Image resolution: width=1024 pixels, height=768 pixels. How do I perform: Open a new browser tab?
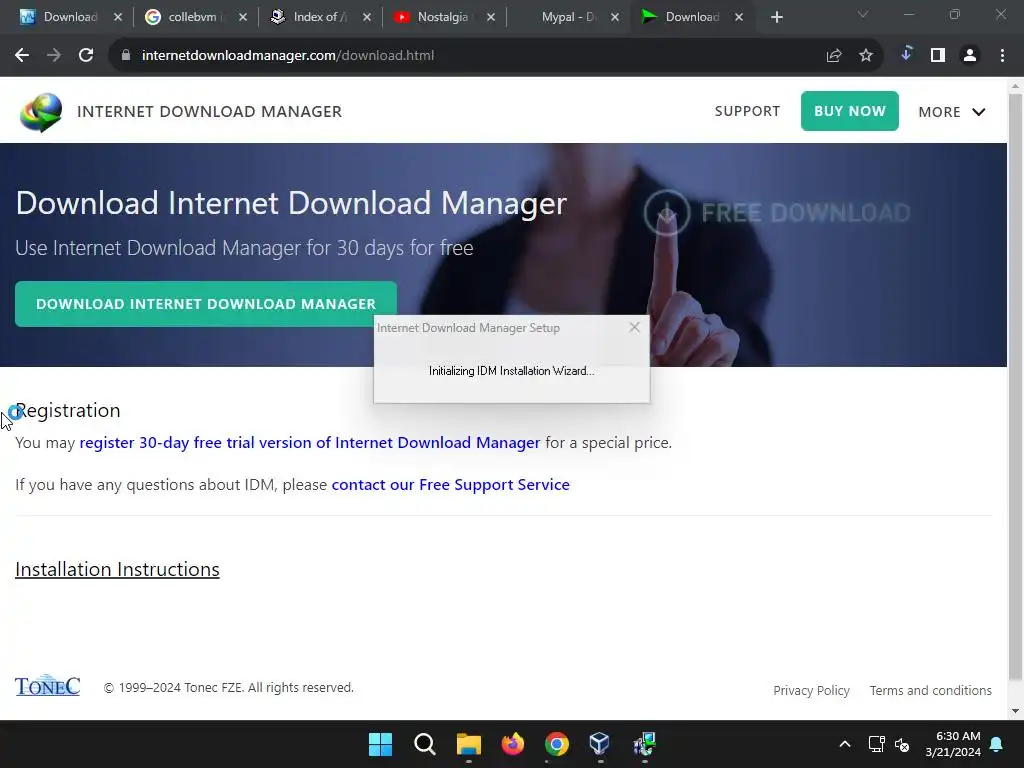776,17
